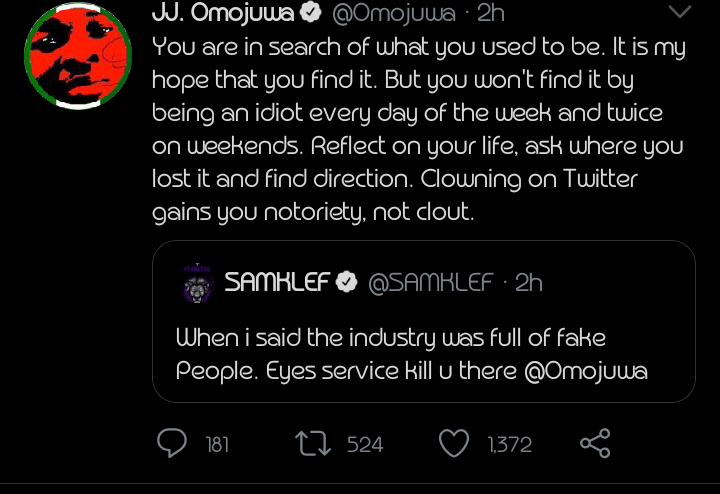The image size is (720, 494).
Task: Retweet this tweet using the retweet icon
Action: coord(317,443)
